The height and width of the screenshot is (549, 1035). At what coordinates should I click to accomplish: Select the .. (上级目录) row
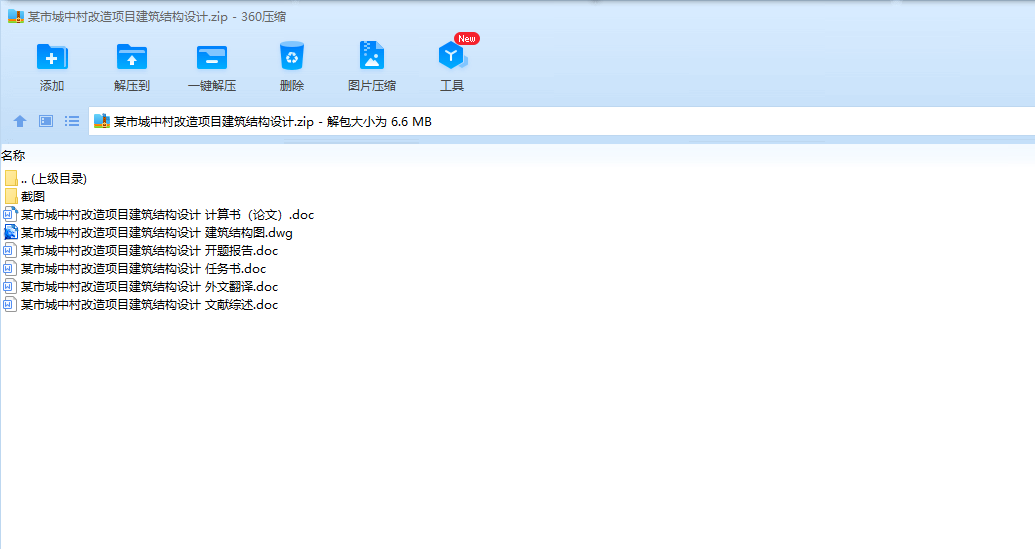click(x=54, y=179)
